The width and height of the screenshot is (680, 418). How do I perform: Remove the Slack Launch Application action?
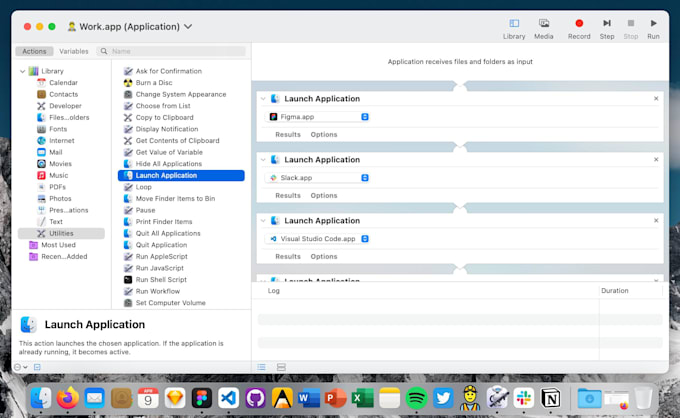point(656,160)
